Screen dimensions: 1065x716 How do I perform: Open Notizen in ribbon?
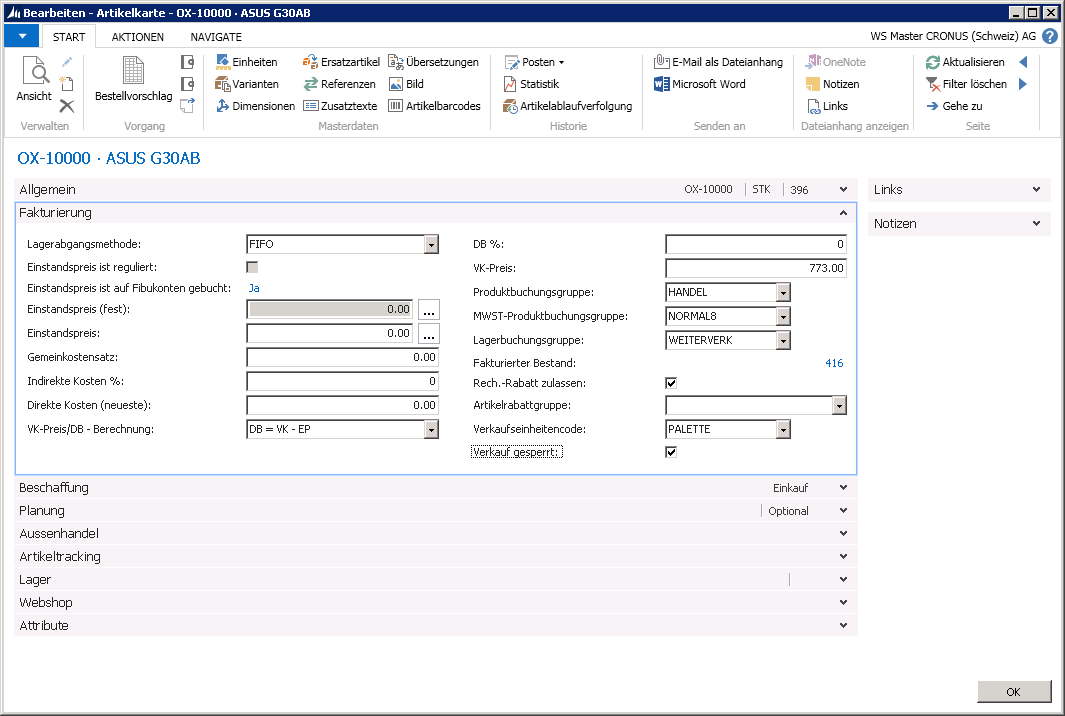832,84
